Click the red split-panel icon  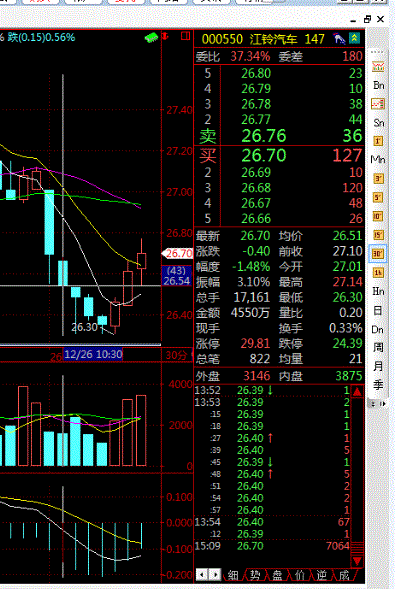click(x=185, y=36)
